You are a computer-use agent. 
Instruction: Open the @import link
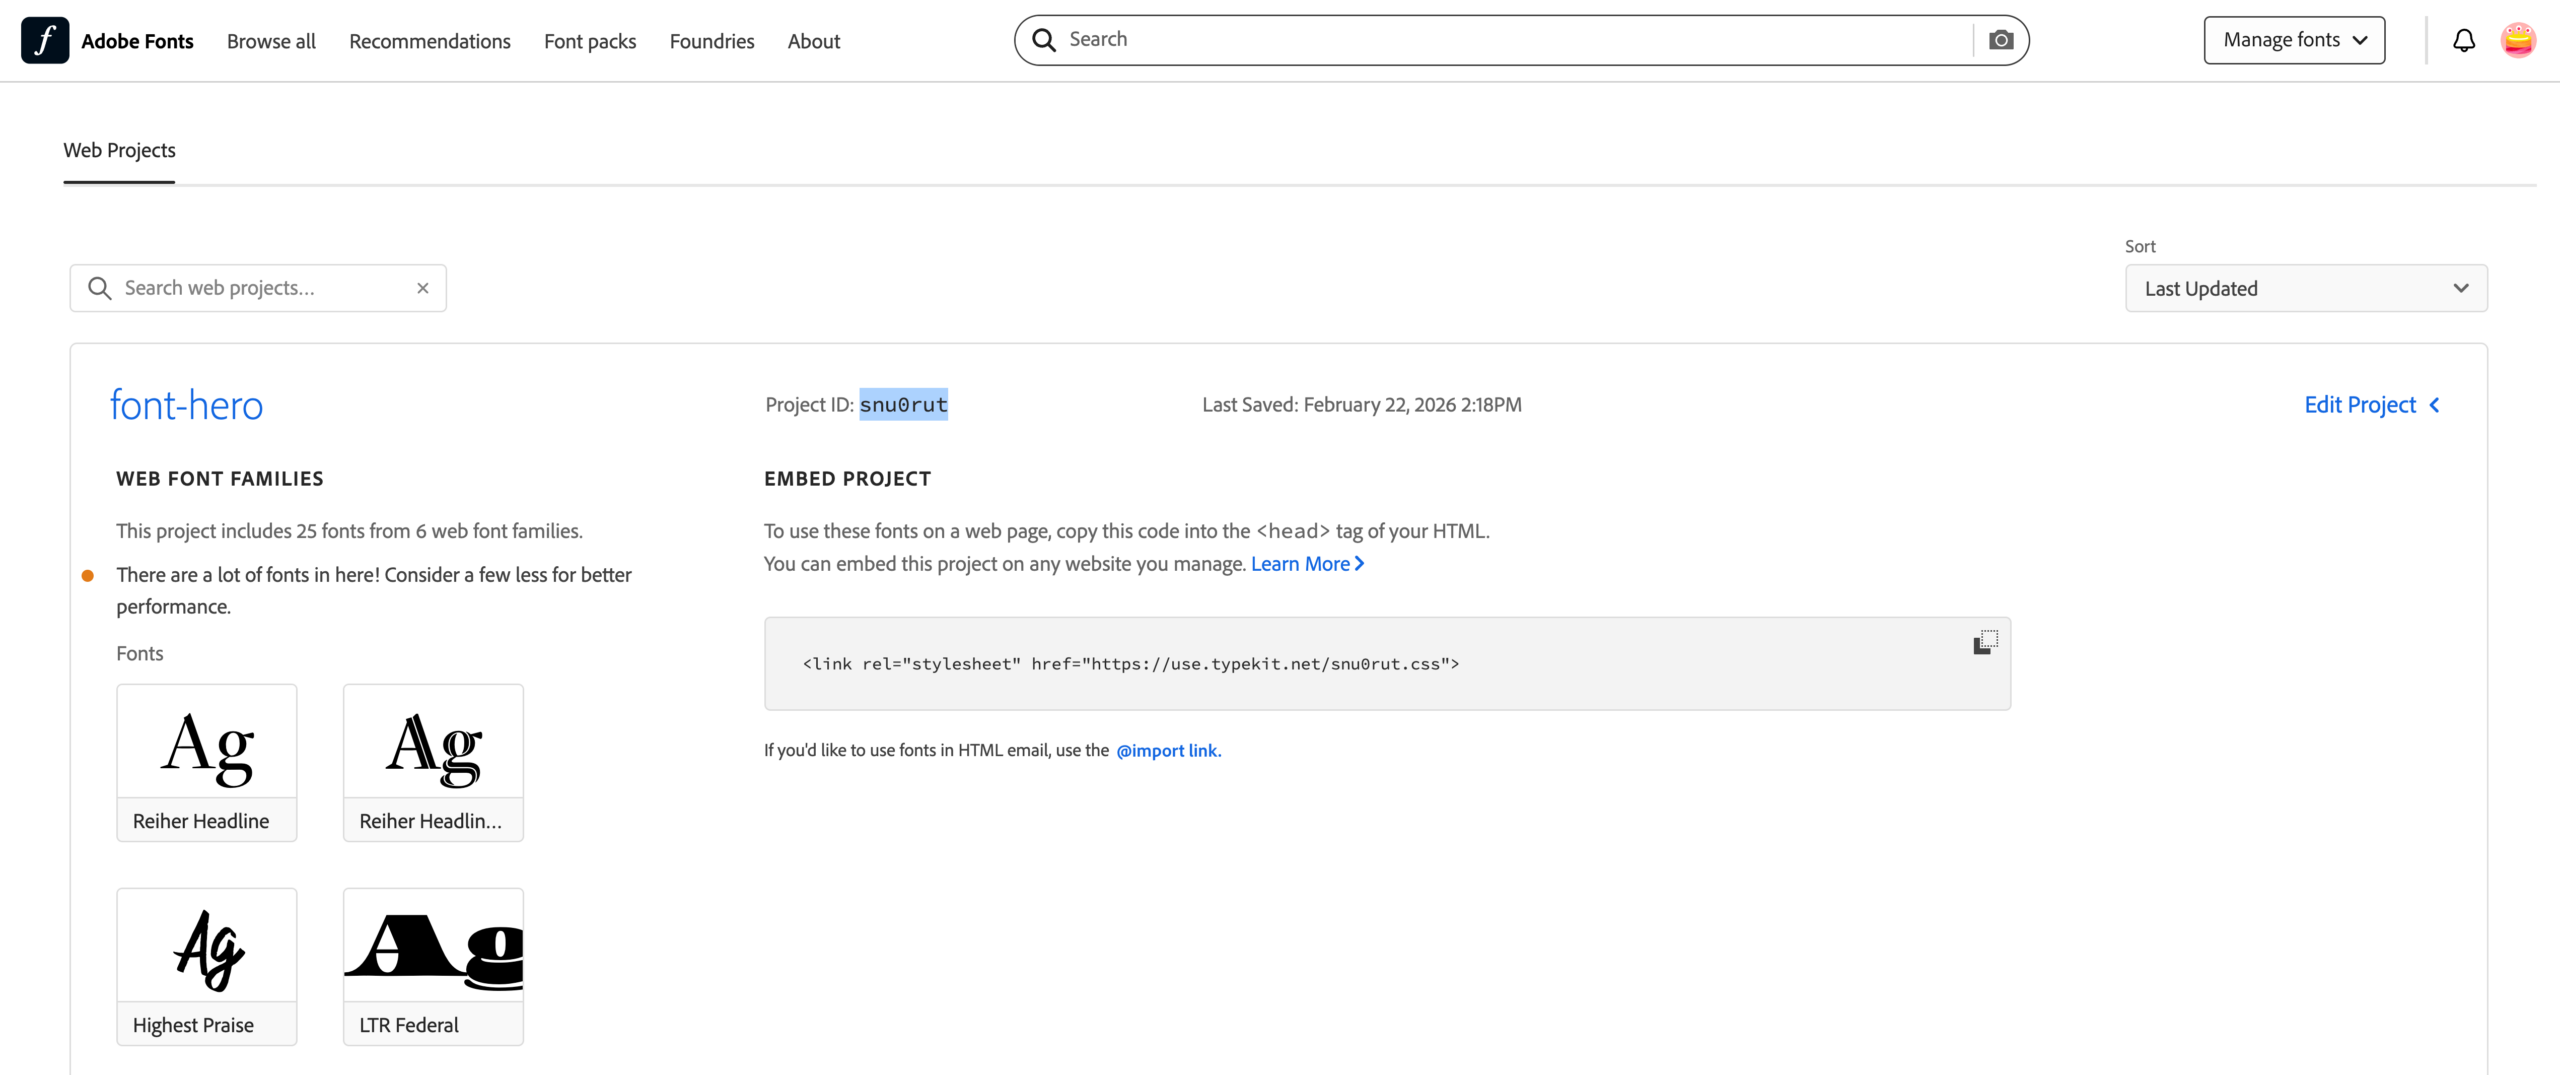[x=1168, y=751]
